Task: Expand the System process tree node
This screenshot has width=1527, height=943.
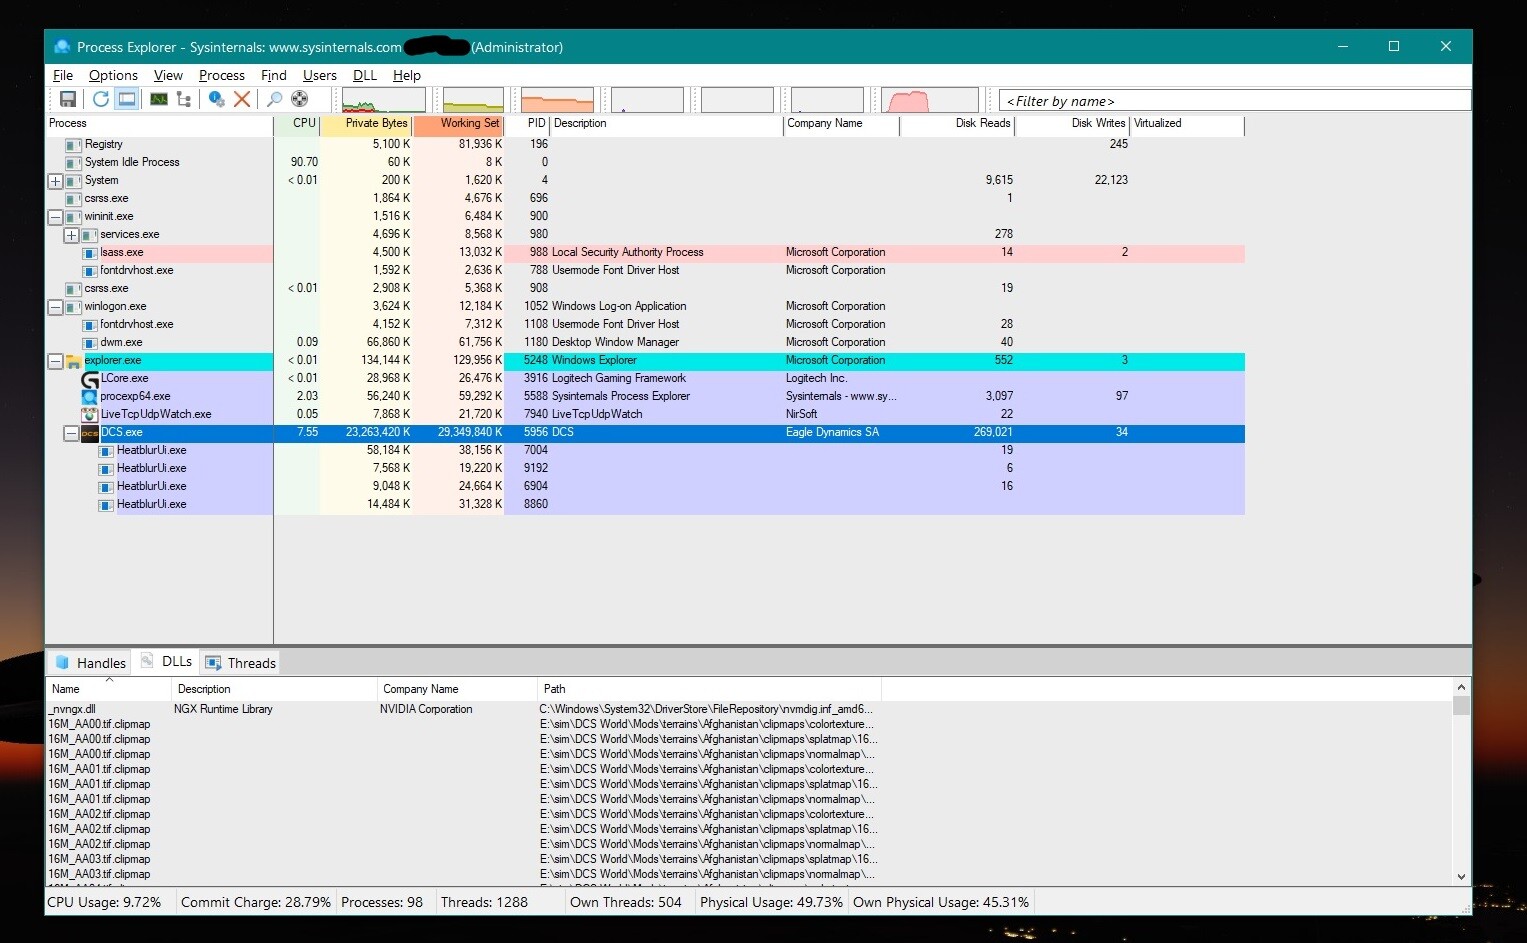Action: click(x=56, y=181)
